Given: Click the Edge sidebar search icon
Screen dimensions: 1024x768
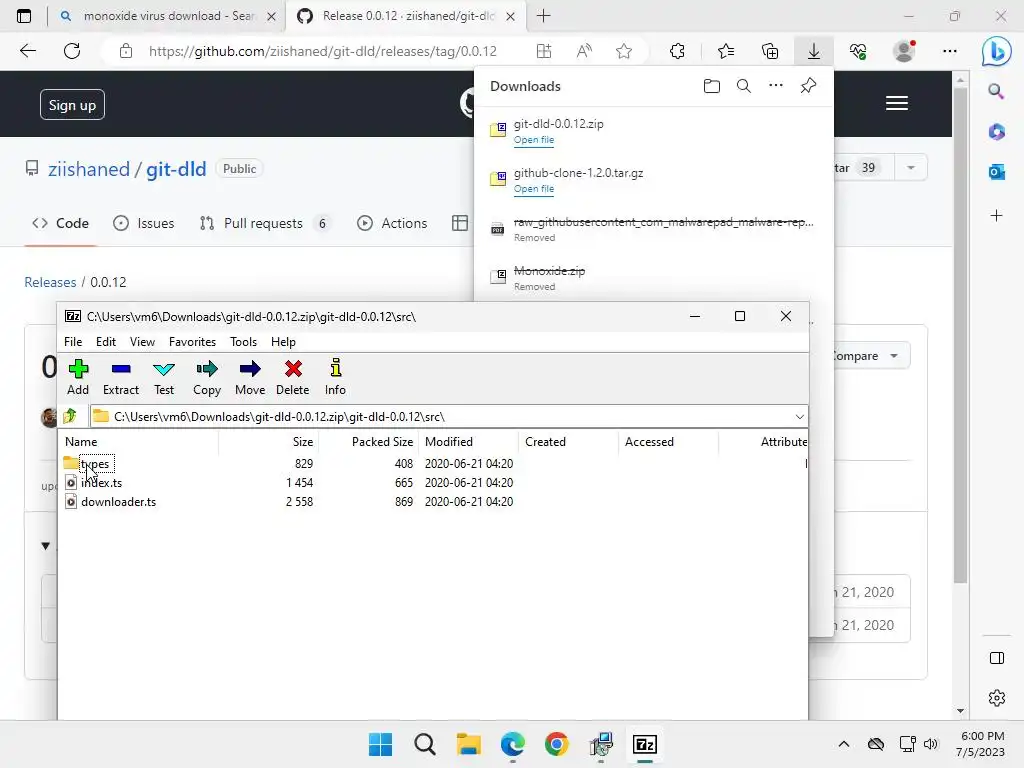Looking at the screenshot, I should coord(997,91).
